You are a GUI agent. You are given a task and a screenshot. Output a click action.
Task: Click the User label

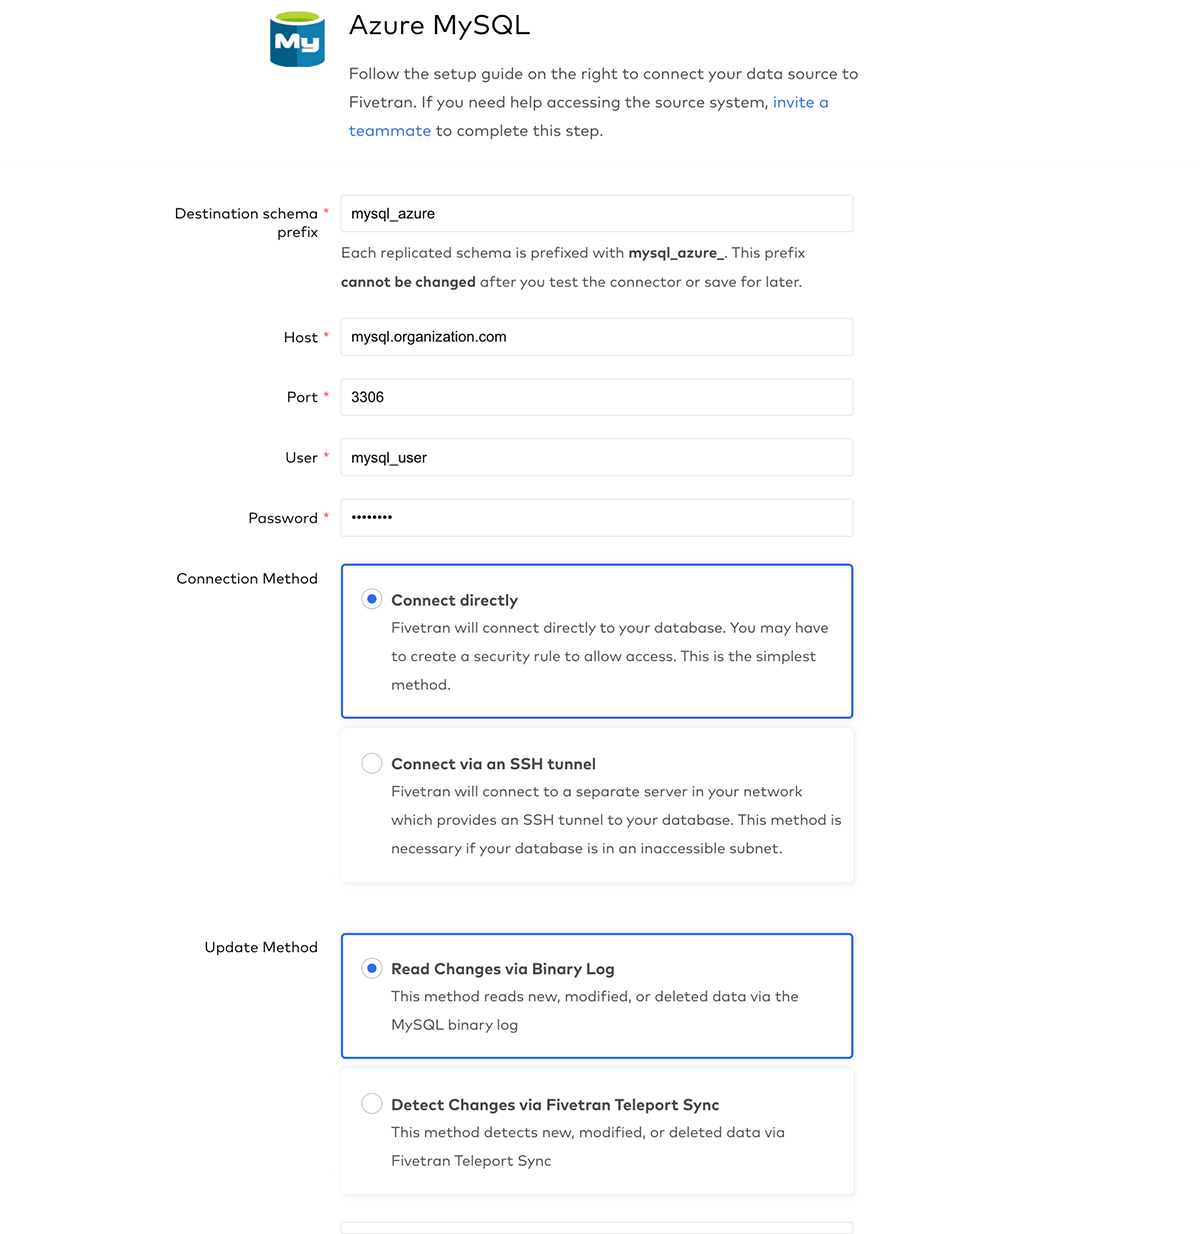(x=301, y=457)
